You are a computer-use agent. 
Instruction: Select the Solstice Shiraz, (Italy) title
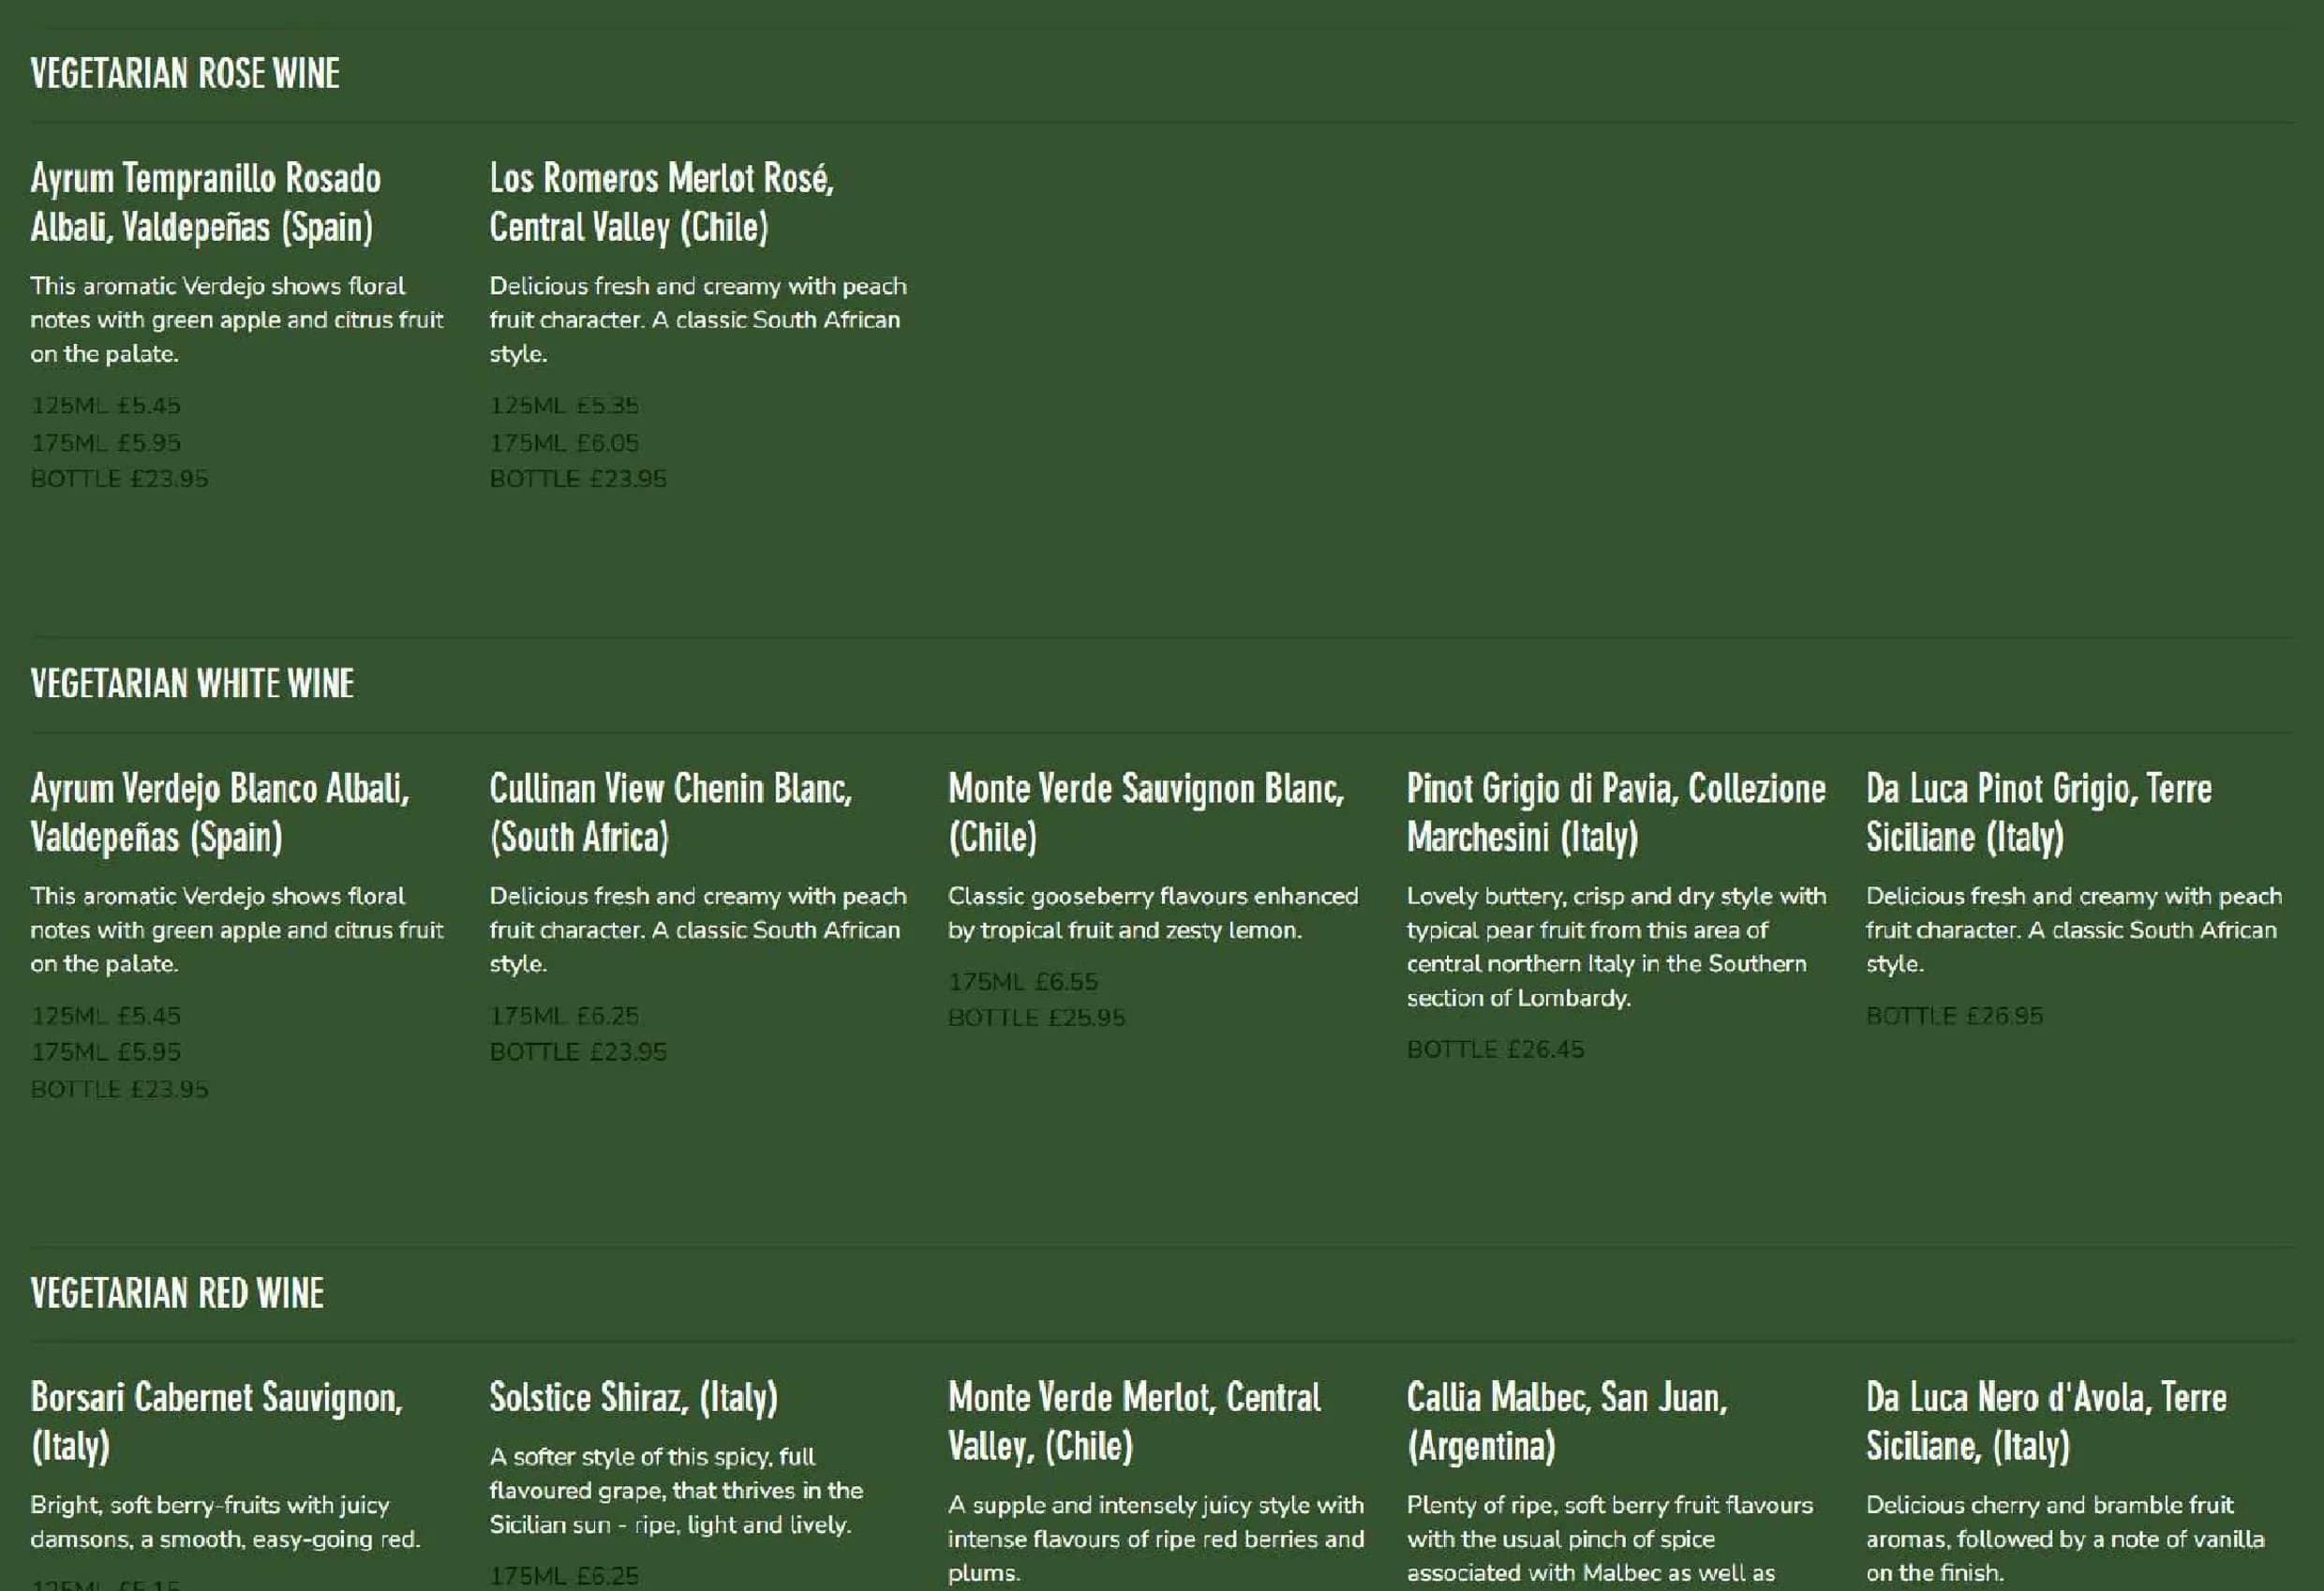coord(634,1398)
